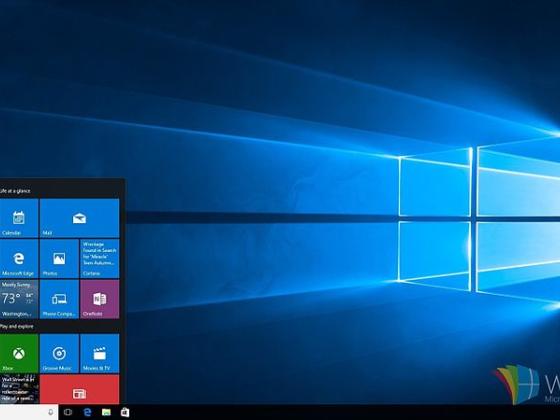Viewport: 560px width, 420px height.
Task: Open the Money tile with Wall Street headline
Action: click(19, 389)
